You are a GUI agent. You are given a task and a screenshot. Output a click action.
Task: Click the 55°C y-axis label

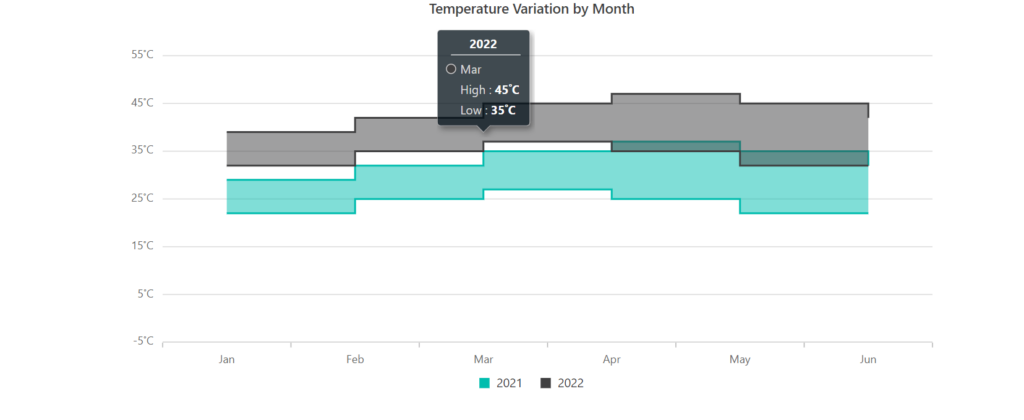[142, 55]
